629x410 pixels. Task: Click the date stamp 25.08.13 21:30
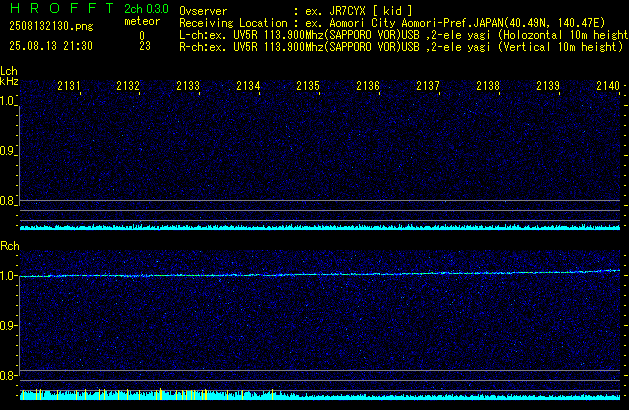coord(51,46)
